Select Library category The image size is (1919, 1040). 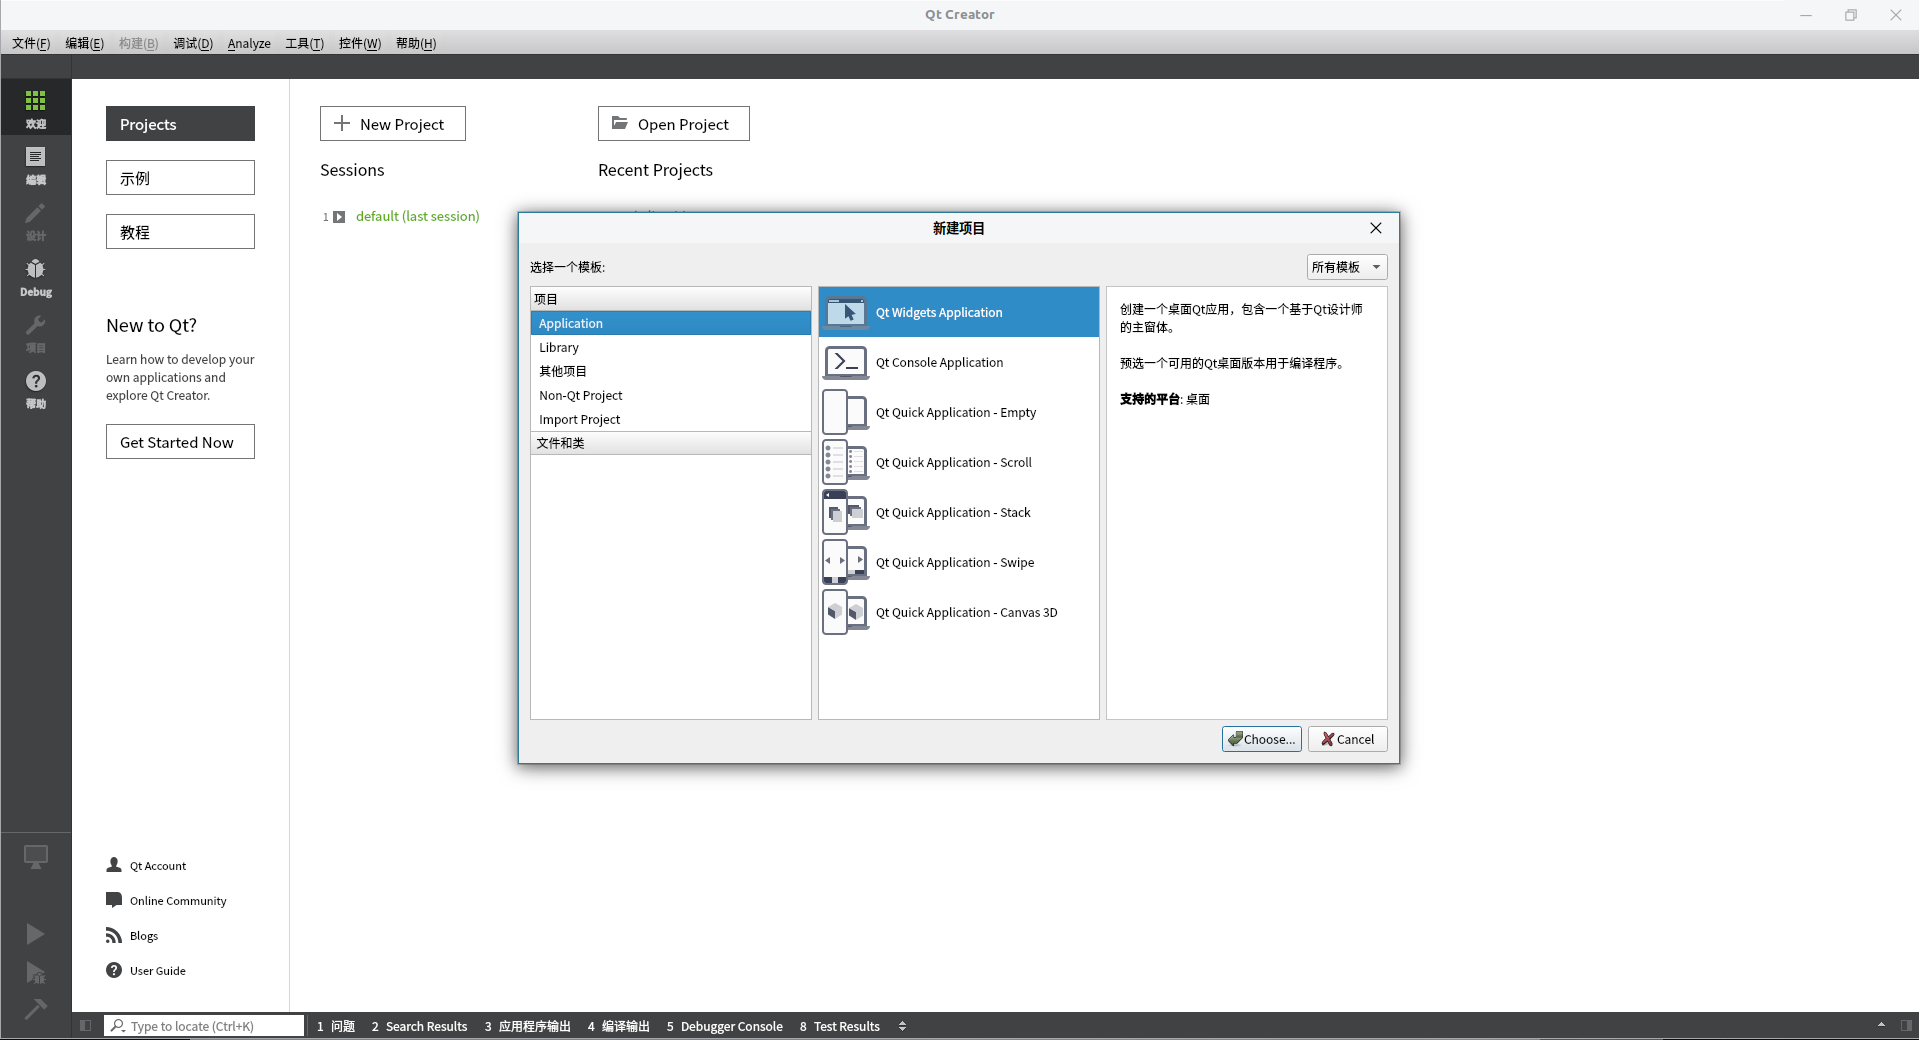tap(671, 347)
